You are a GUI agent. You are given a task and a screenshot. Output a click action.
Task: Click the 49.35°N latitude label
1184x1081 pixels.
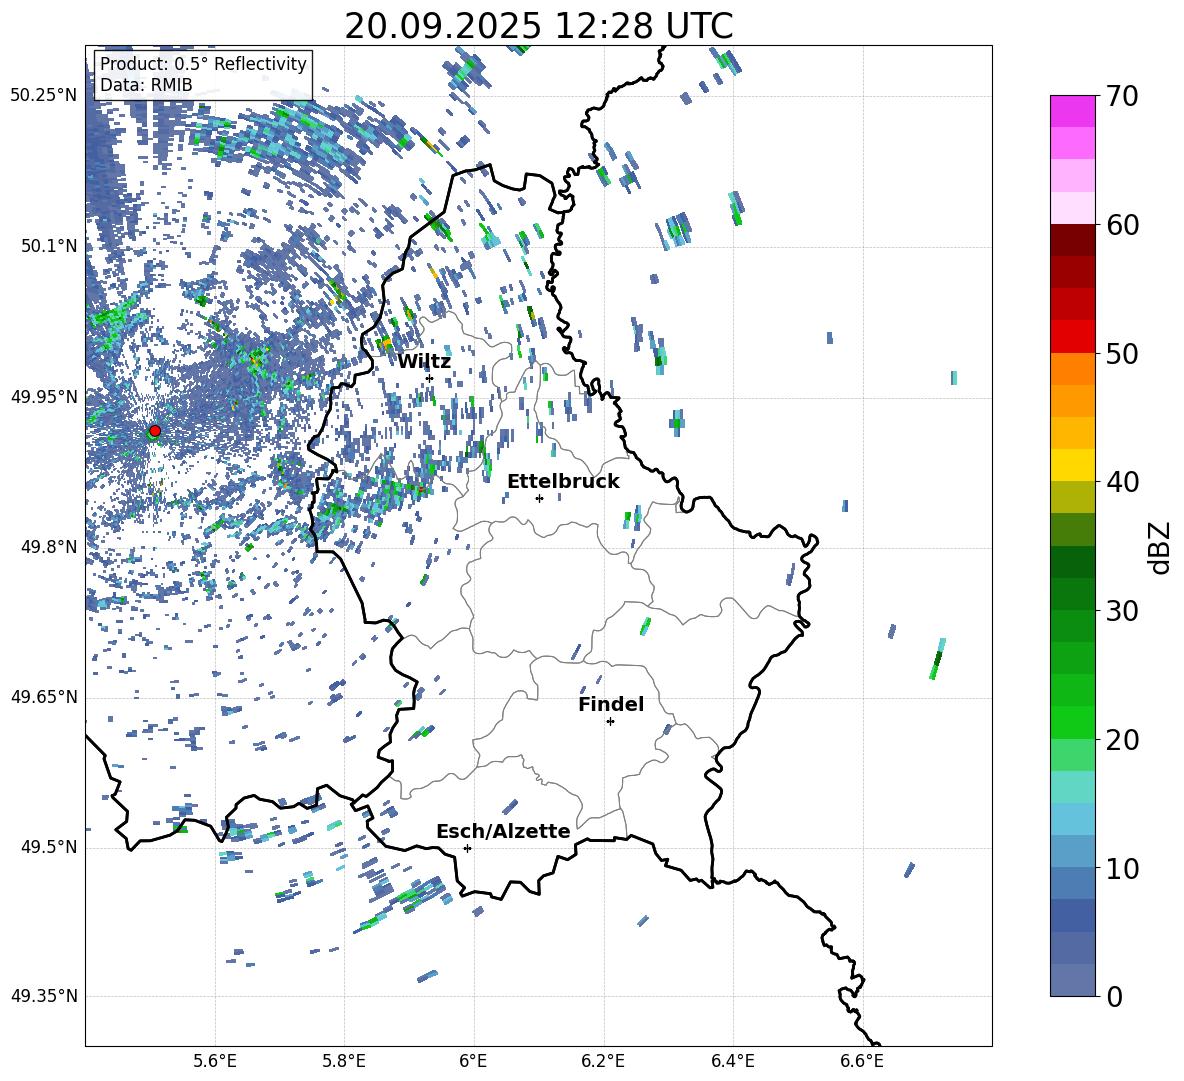(44, 996)
